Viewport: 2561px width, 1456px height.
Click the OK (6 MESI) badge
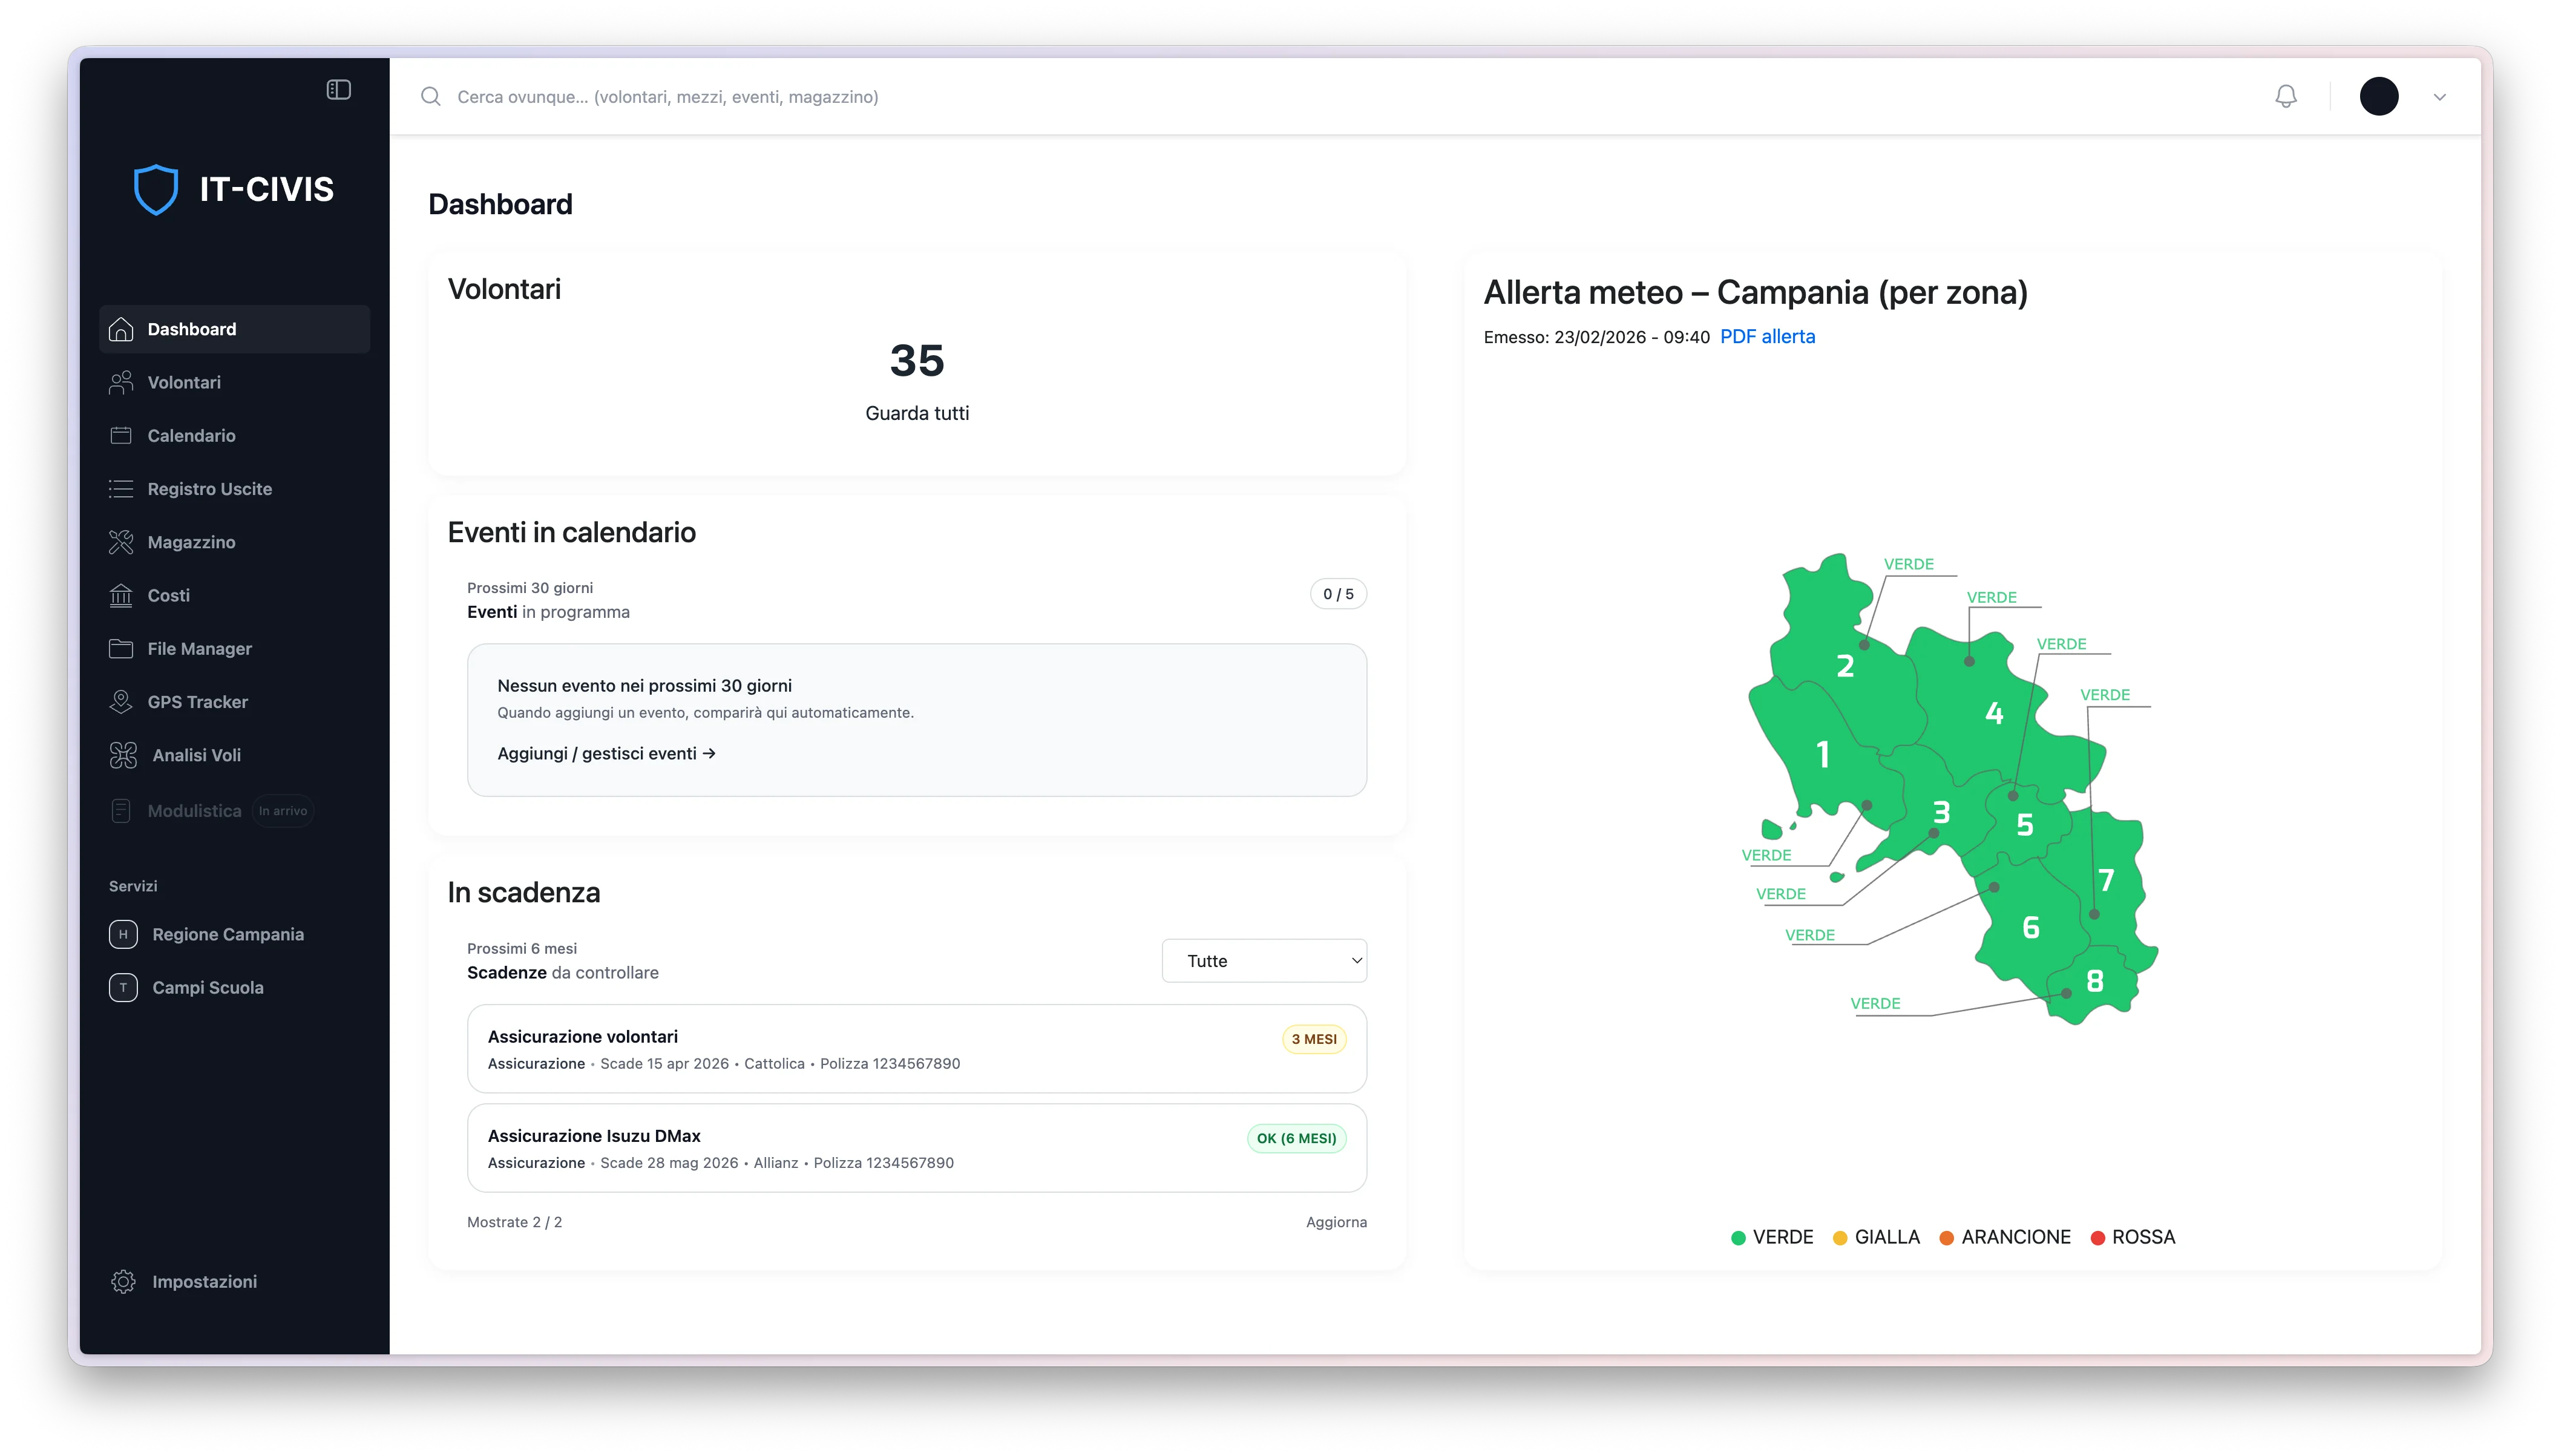[1296, 1138]
